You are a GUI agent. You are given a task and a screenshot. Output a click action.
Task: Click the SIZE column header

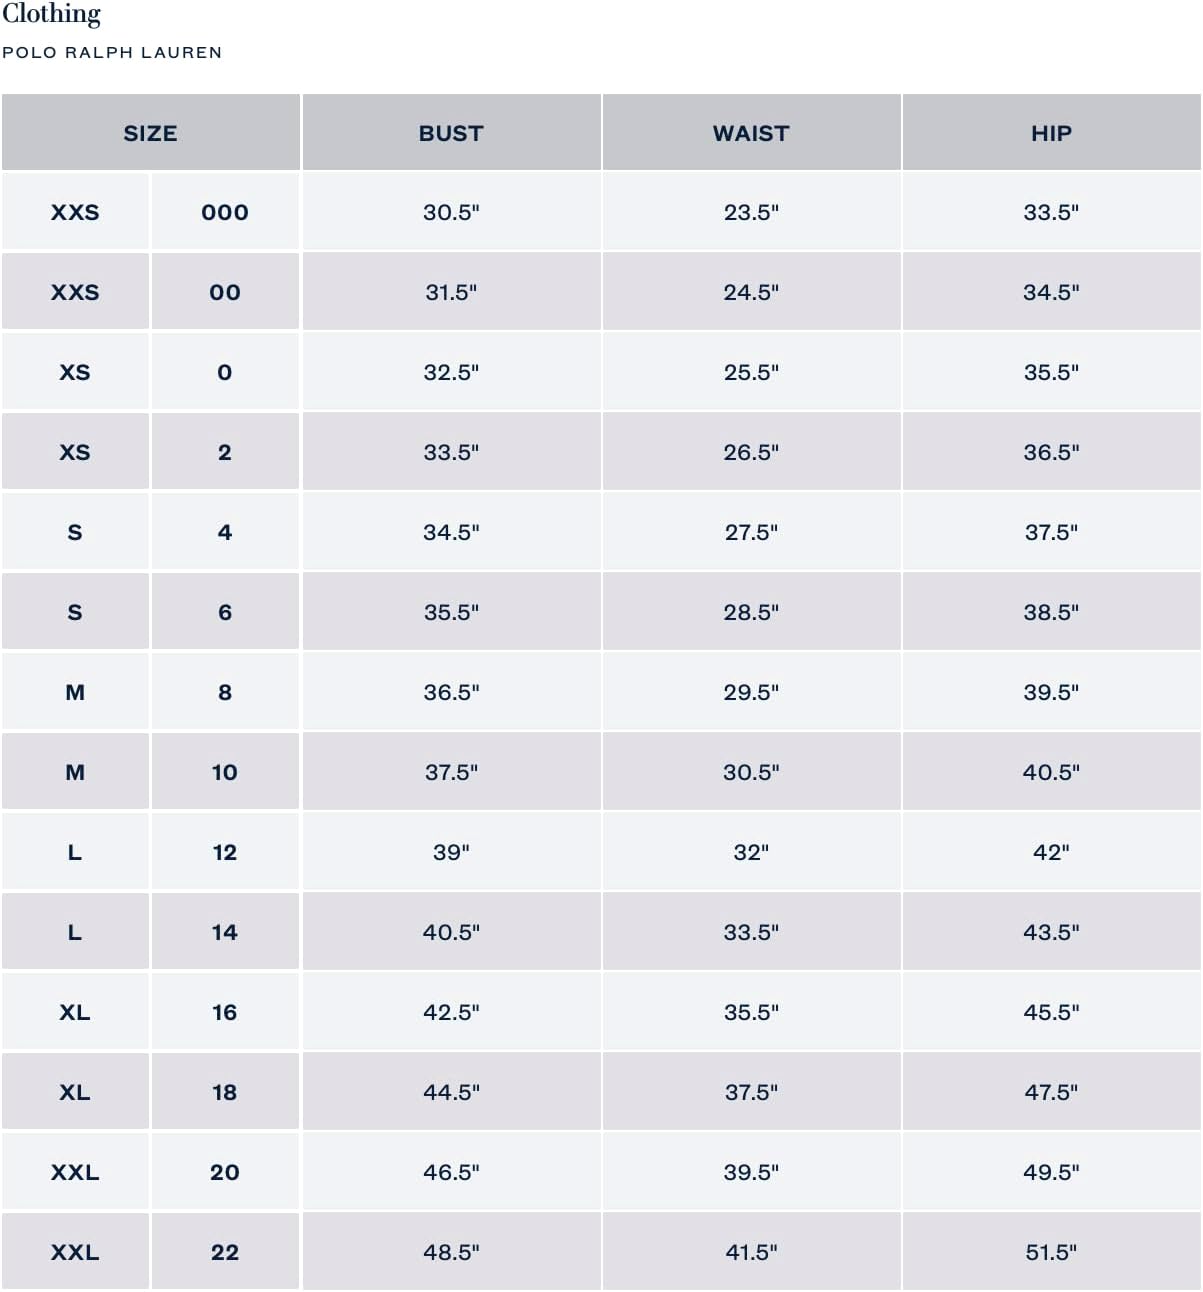[x=150, y=133]
